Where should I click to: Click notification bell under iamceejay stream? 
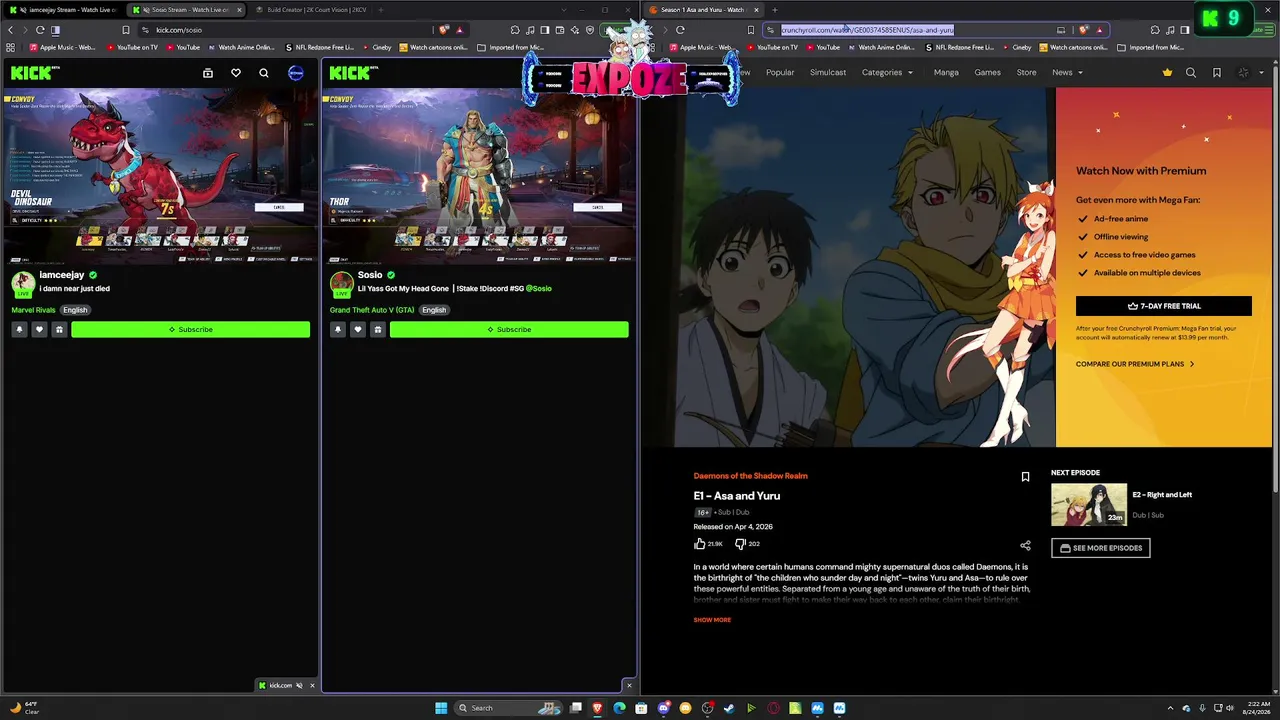[19, 329]
